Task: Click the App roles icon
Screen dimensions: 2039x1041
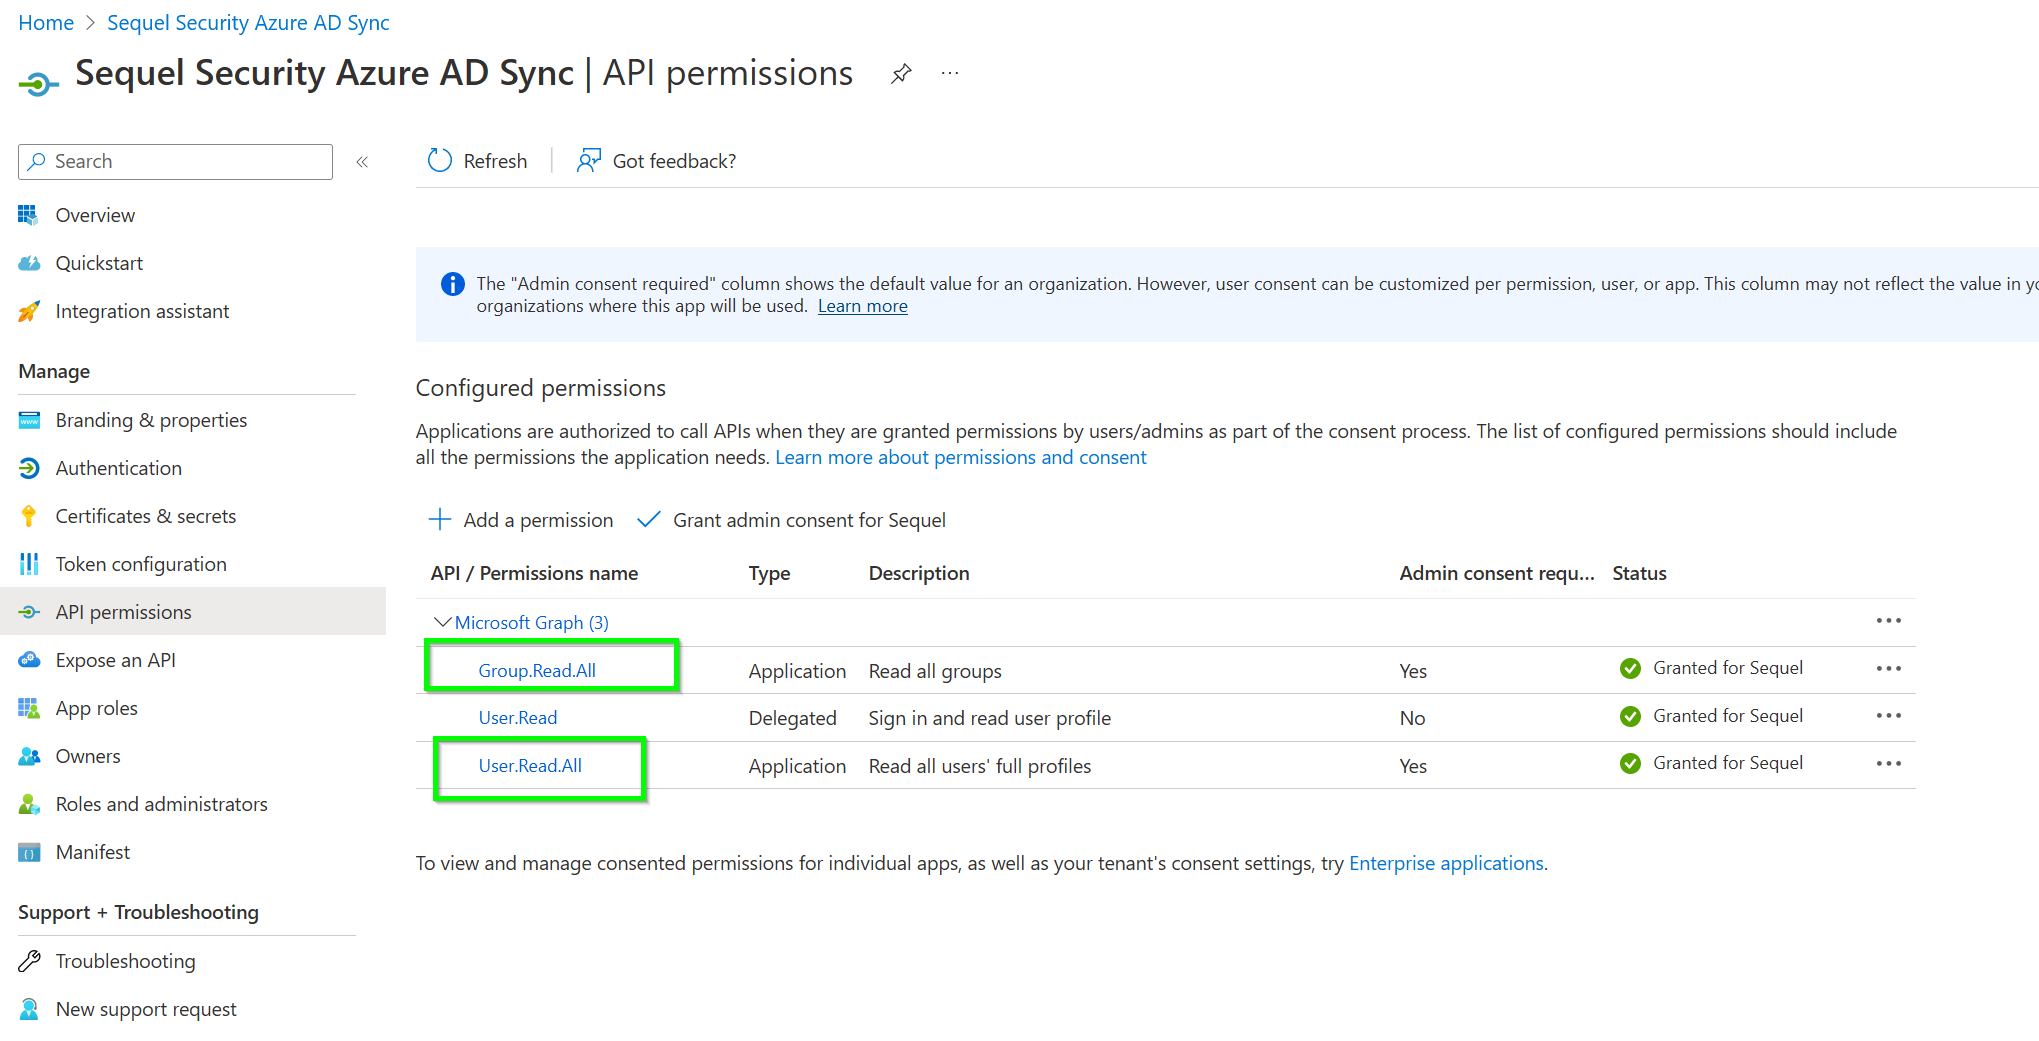Action: [29, 708]
